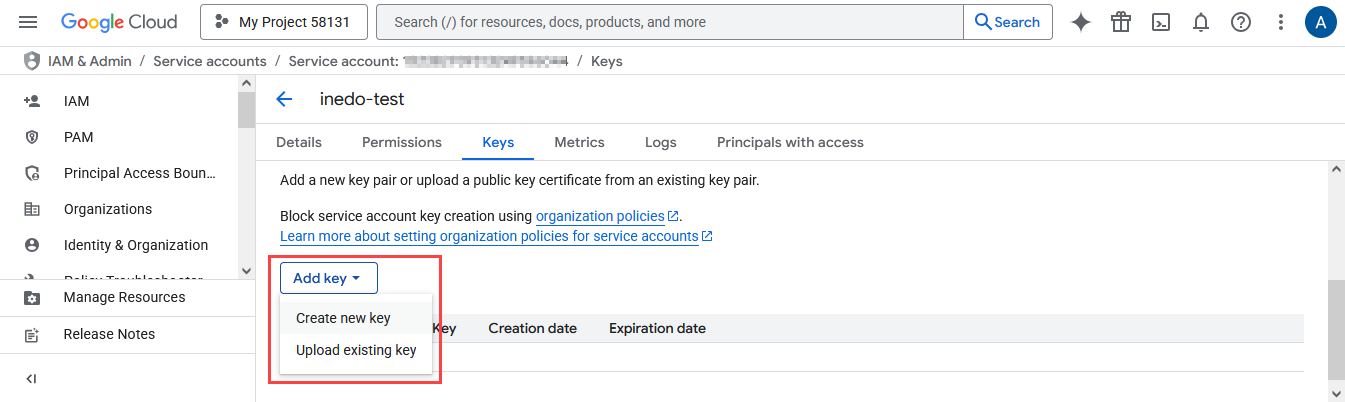
Task: Open the gift free trial icon
Action: coord(1121,22)
